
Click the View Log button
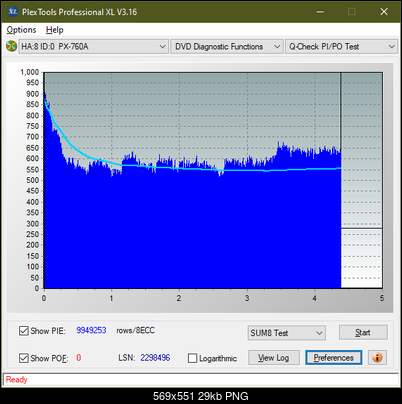pos(274,358)
